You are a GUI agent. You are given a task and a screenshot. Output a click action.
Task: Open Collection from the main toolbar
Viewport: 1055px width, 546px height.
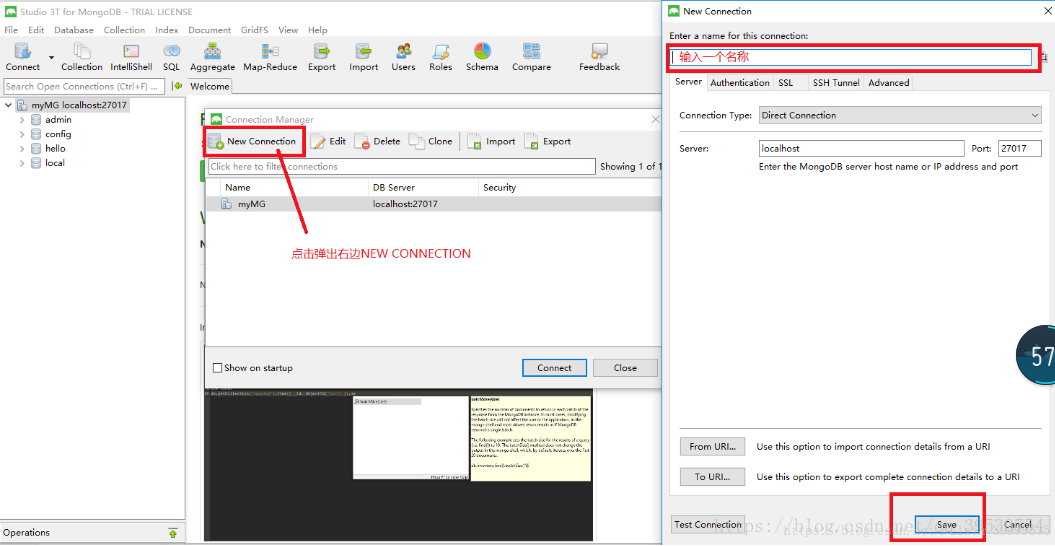click(81, 57)
